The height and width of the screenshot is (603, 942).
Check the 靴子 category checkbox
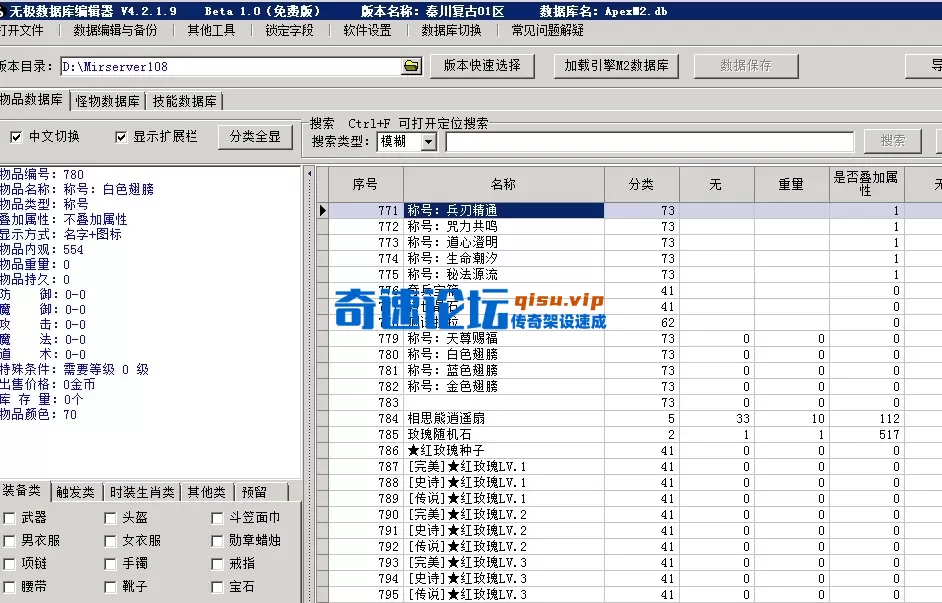tap(110, 587)
